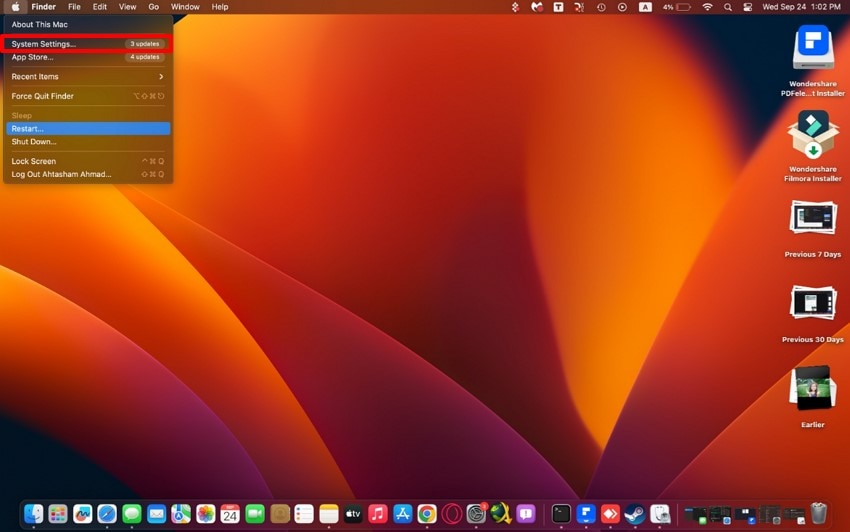Open the Help menu
850x532 pixels.
pos(220,7)
